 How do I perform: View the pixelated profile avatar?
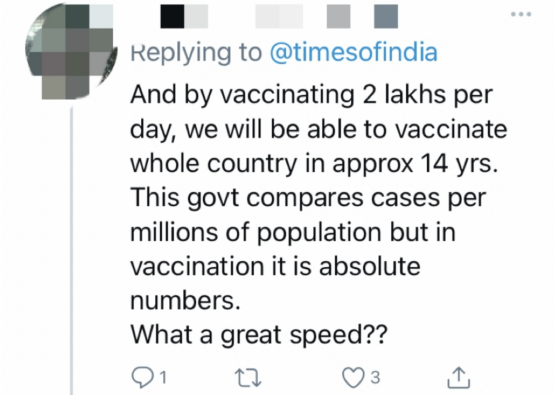71,52
